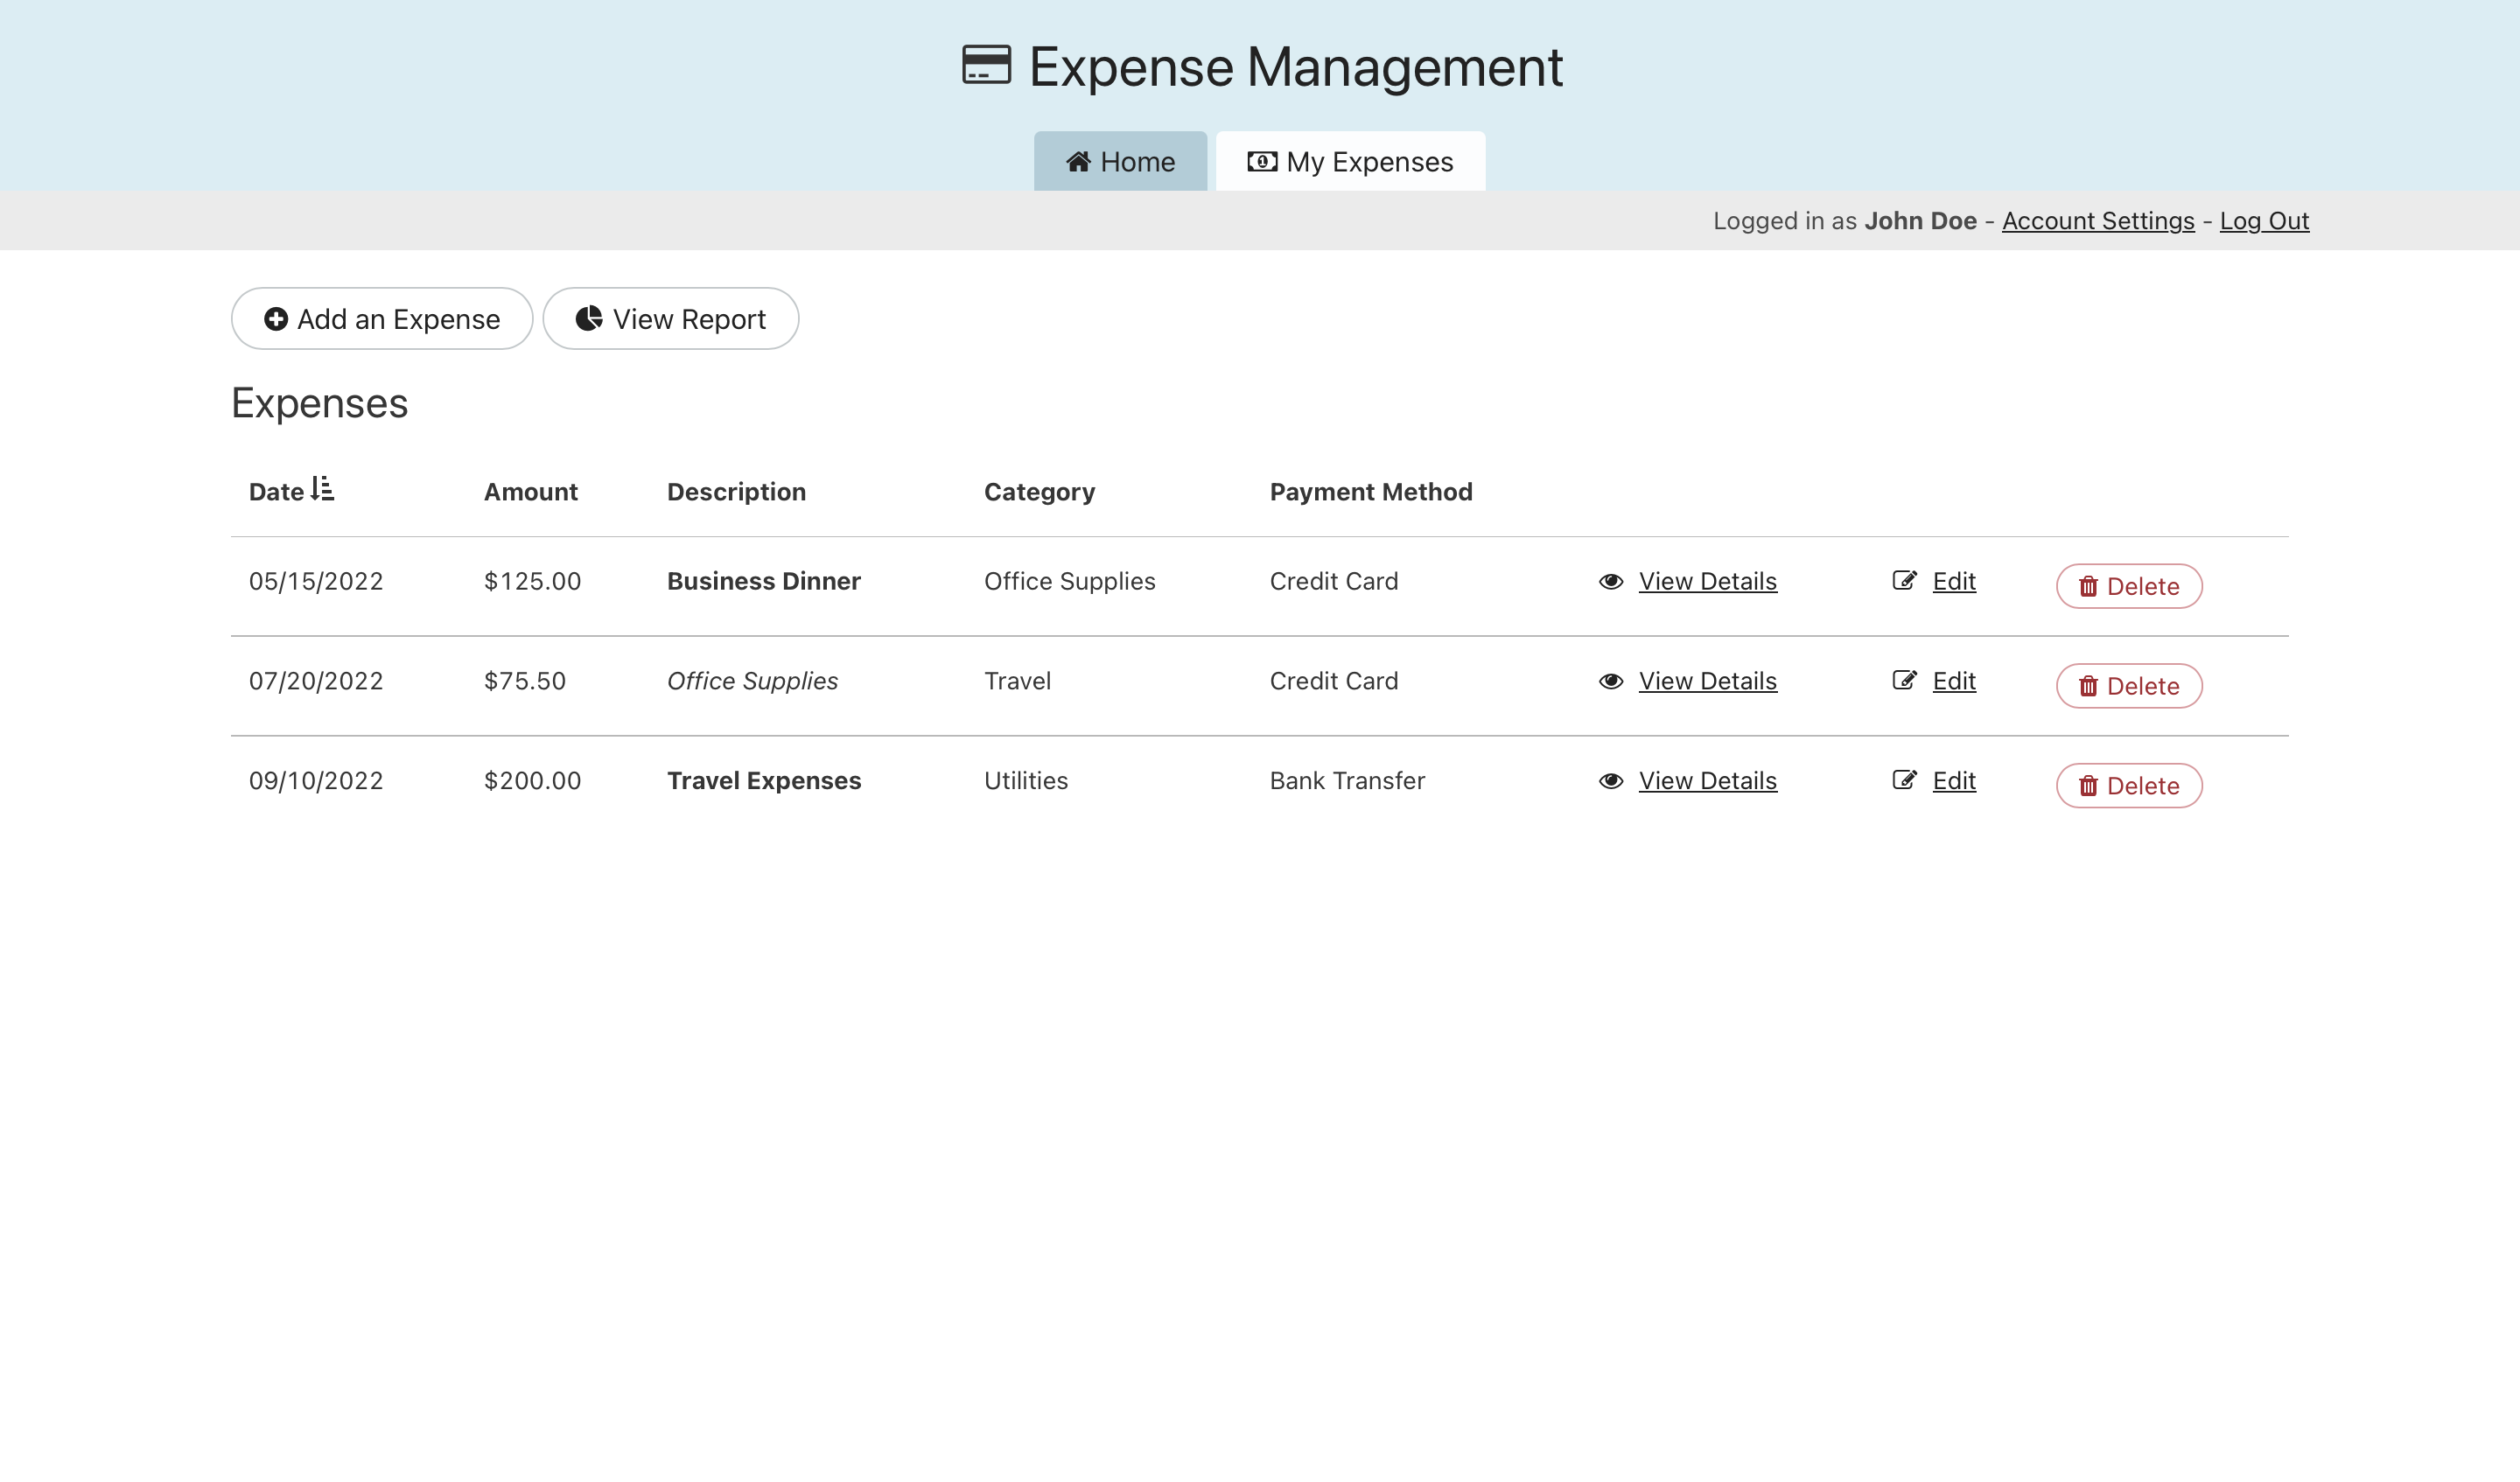Switch to My Expenses tab
Screen dimensions: 2520x1482
[1350, 162]
